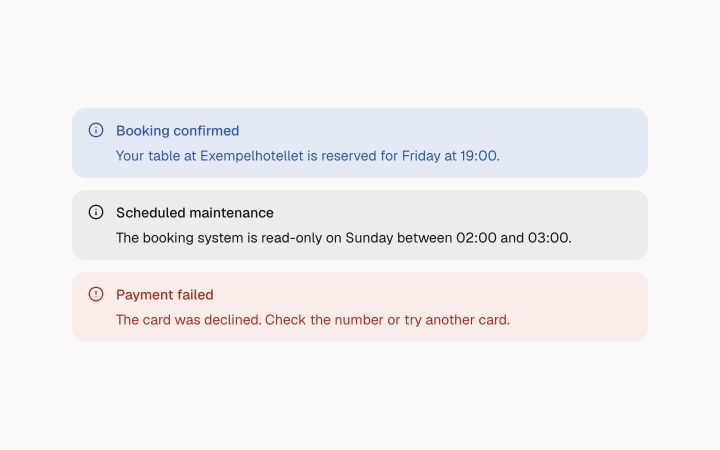Click "Your table at" text in blue alert
The image size is (720, 450).
coord(156,156)
